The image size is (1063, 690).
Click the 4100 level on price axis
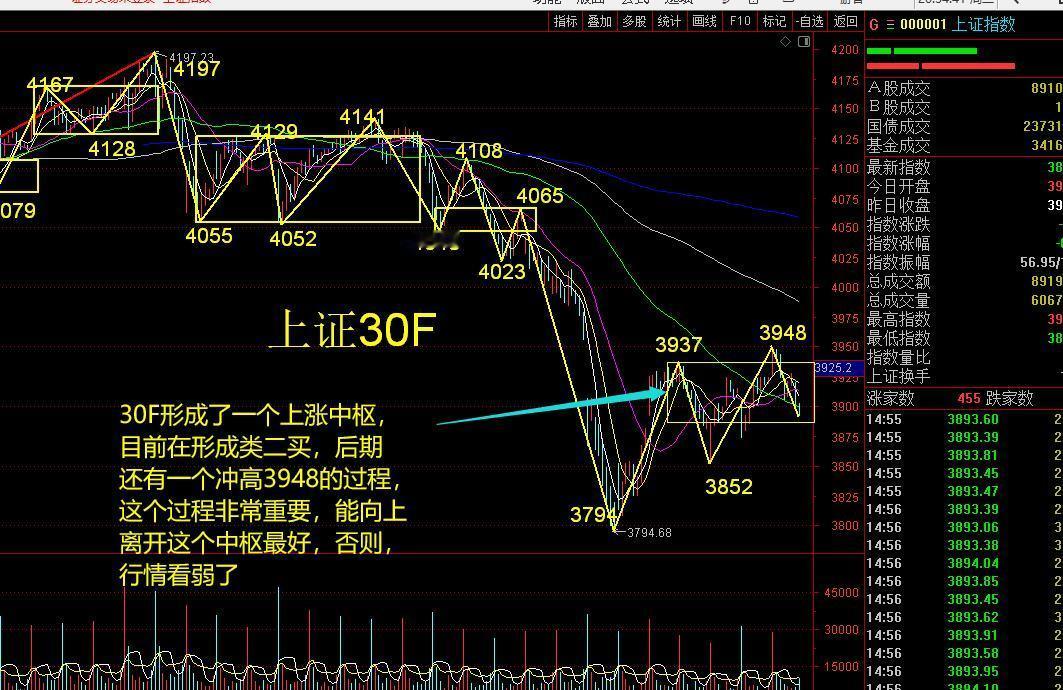coord(845,169)
